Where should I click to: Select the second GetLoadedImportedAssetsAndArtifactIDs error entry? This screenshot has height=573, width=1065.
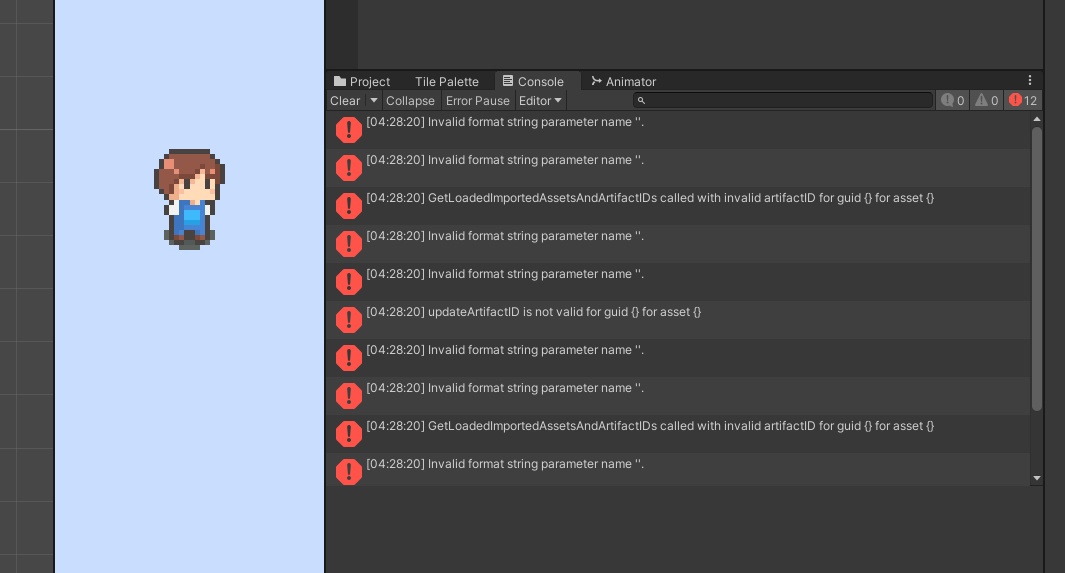click(x=678, y=434)
